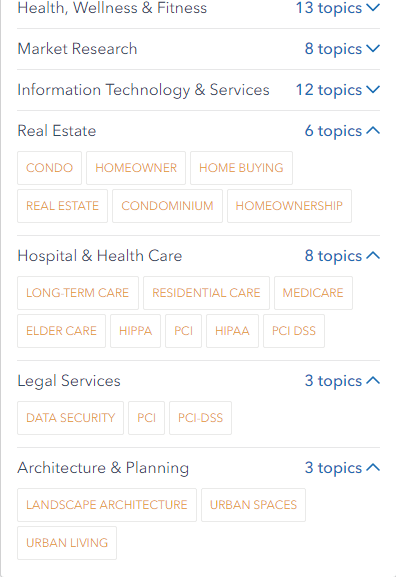The width and height of the screenshot is (396, 577).
Task: Select the DATA SECURITY tag
Action: [x=71, y=418]
